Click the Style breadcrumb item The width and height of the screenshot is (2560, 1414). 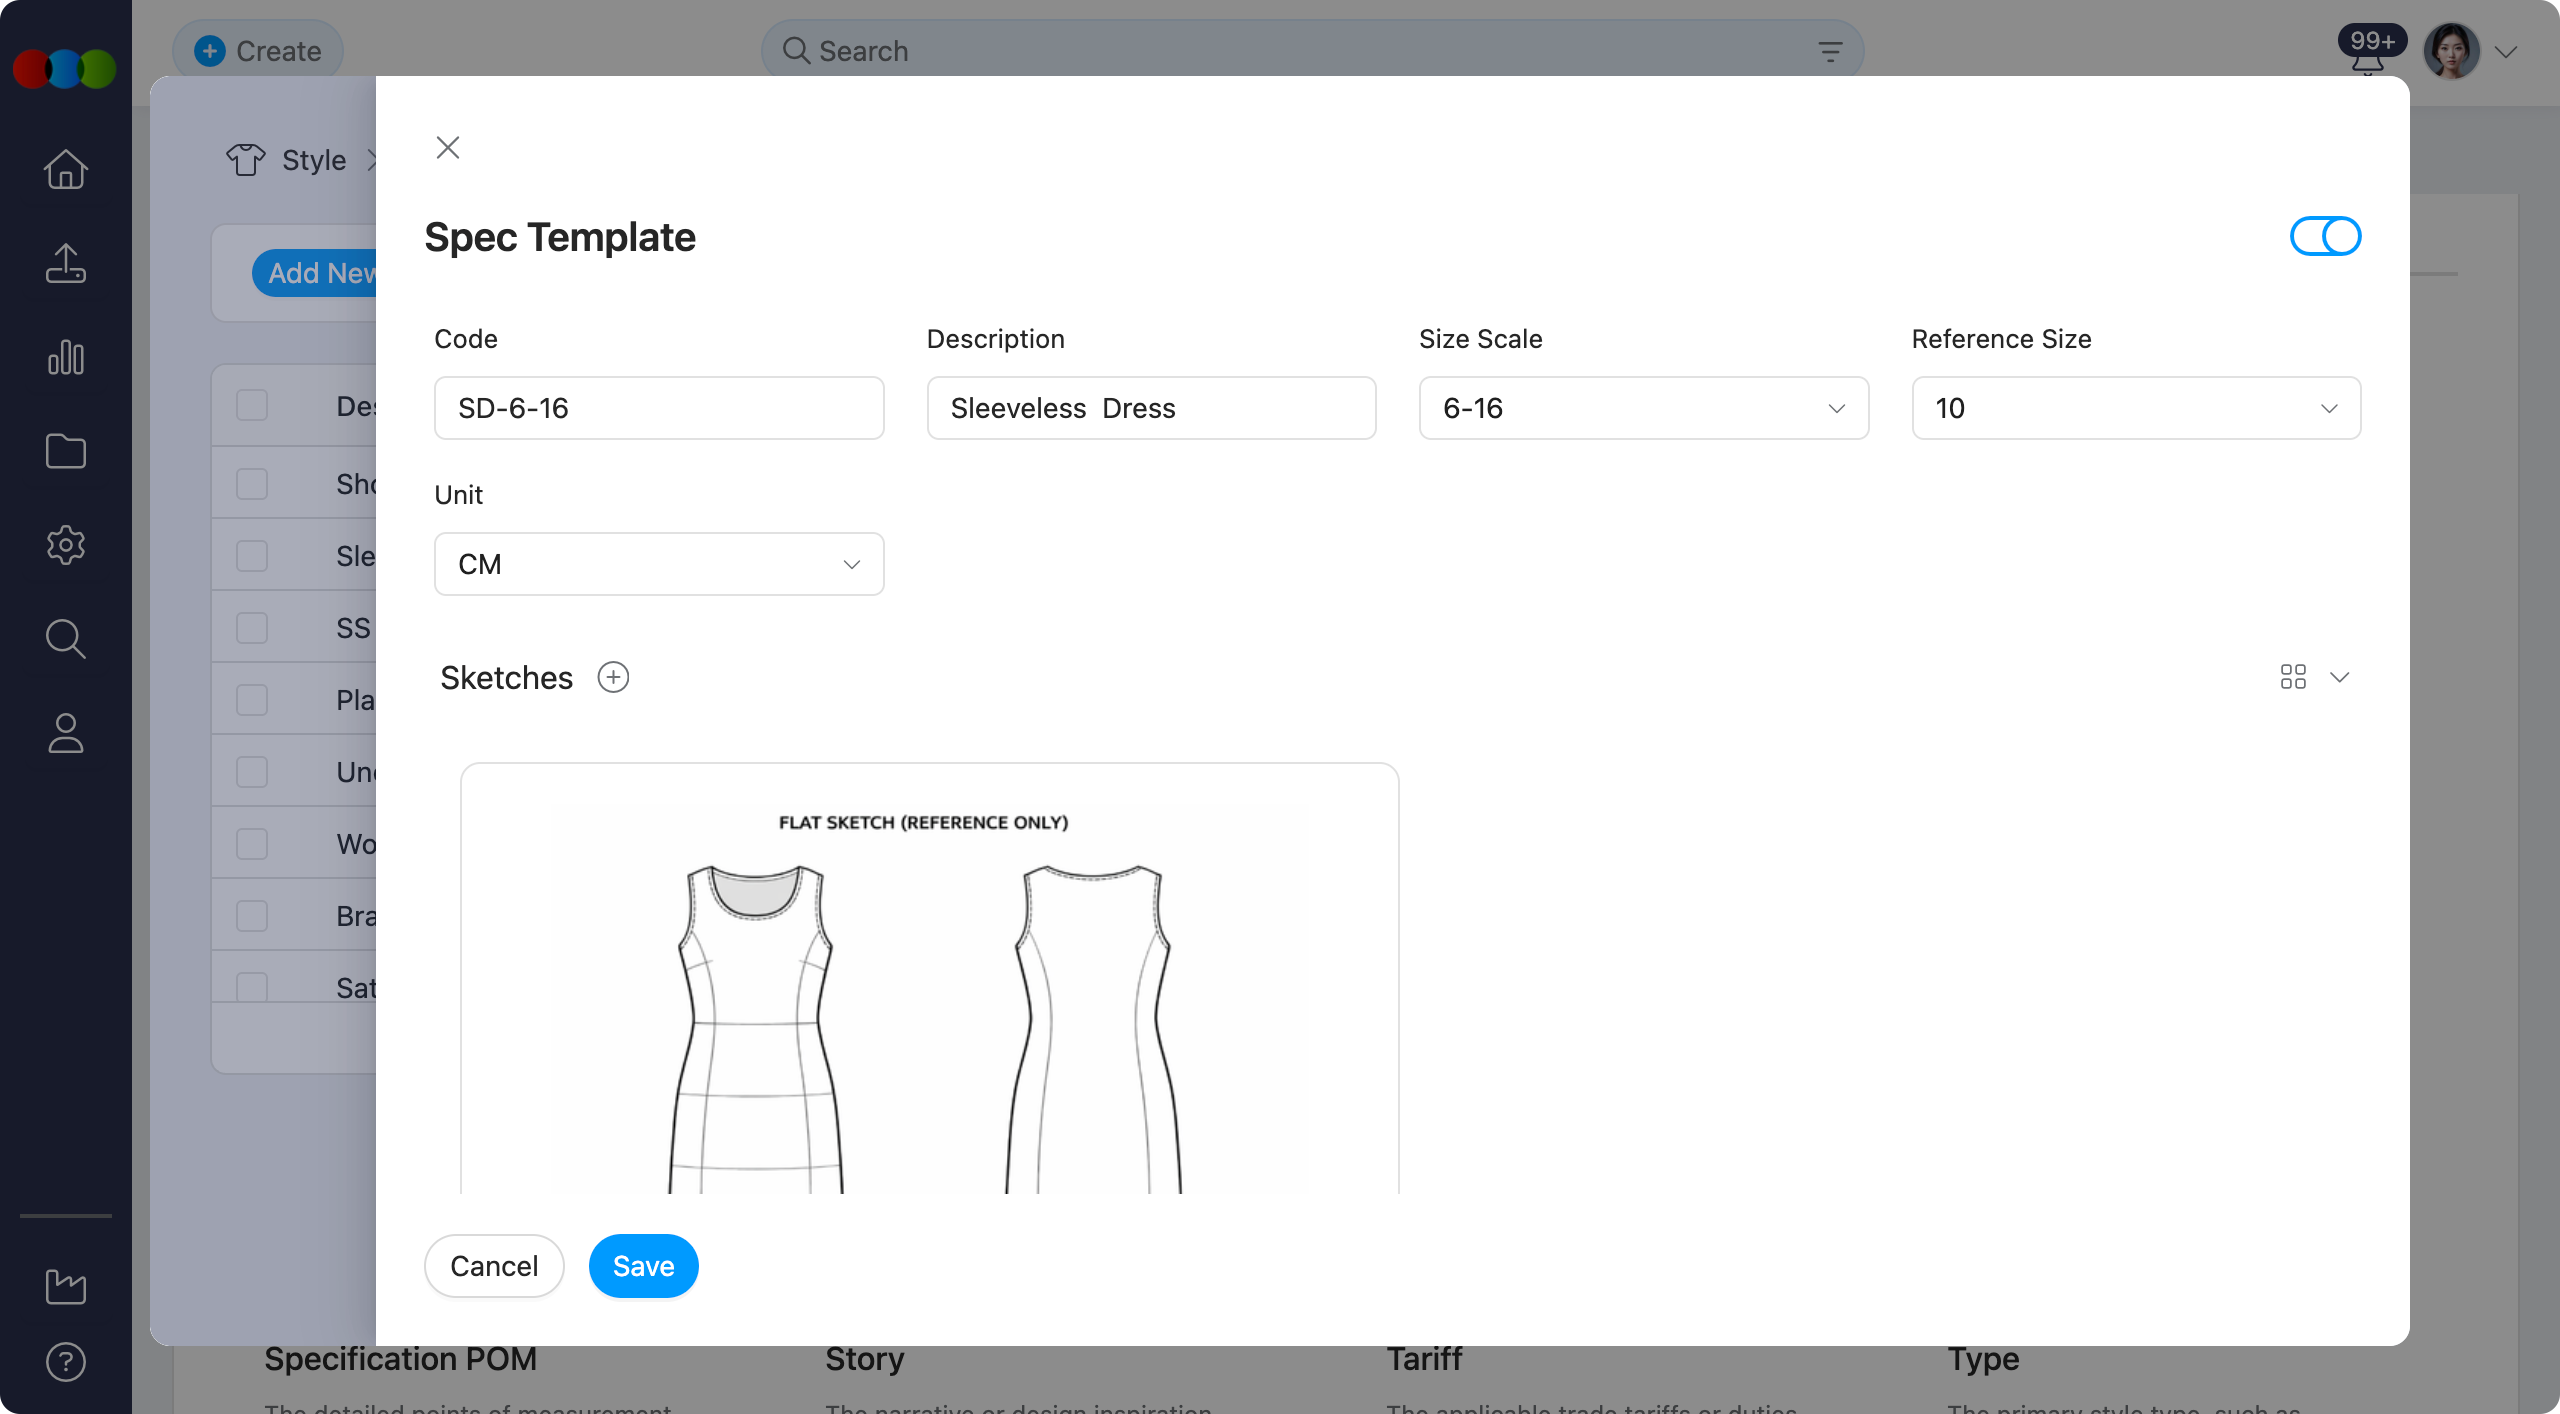coord(313,160)
